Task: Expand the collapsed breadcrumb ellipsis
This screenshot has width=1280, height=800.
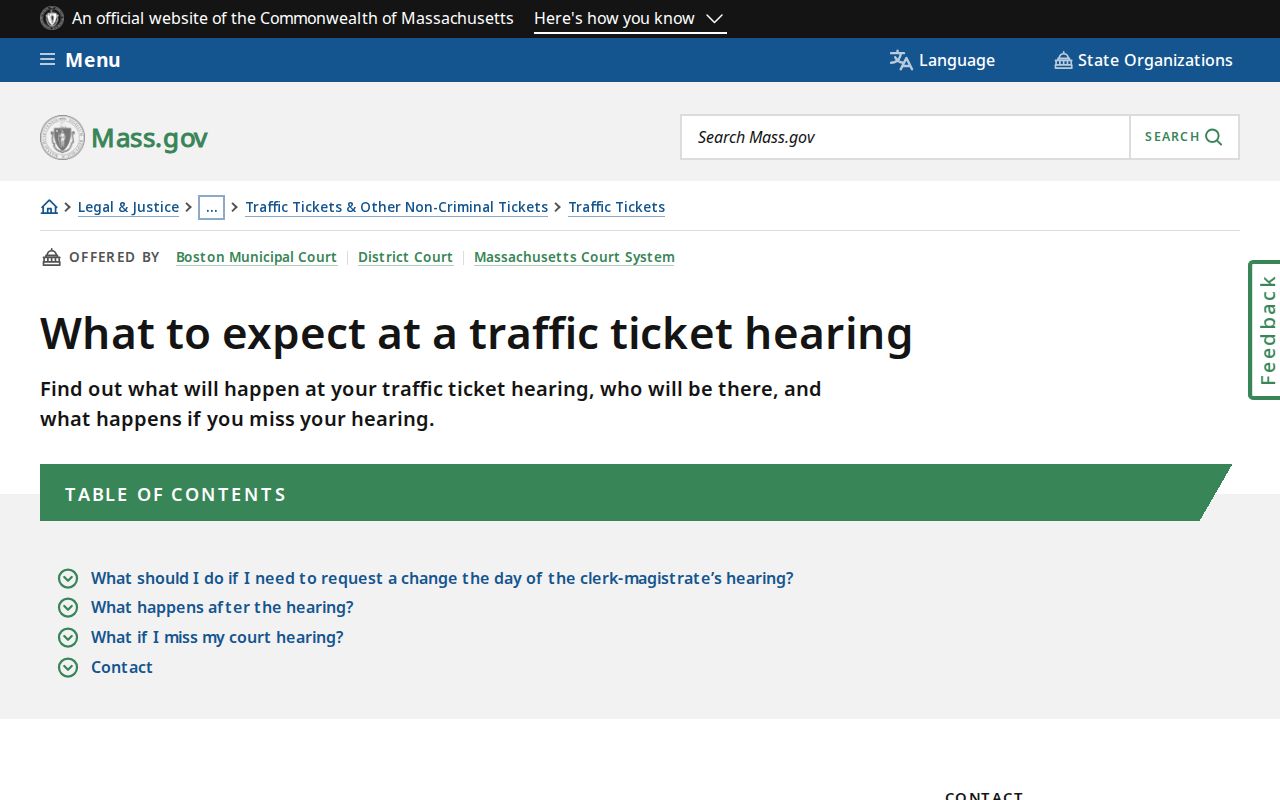Action: point(211,207)
